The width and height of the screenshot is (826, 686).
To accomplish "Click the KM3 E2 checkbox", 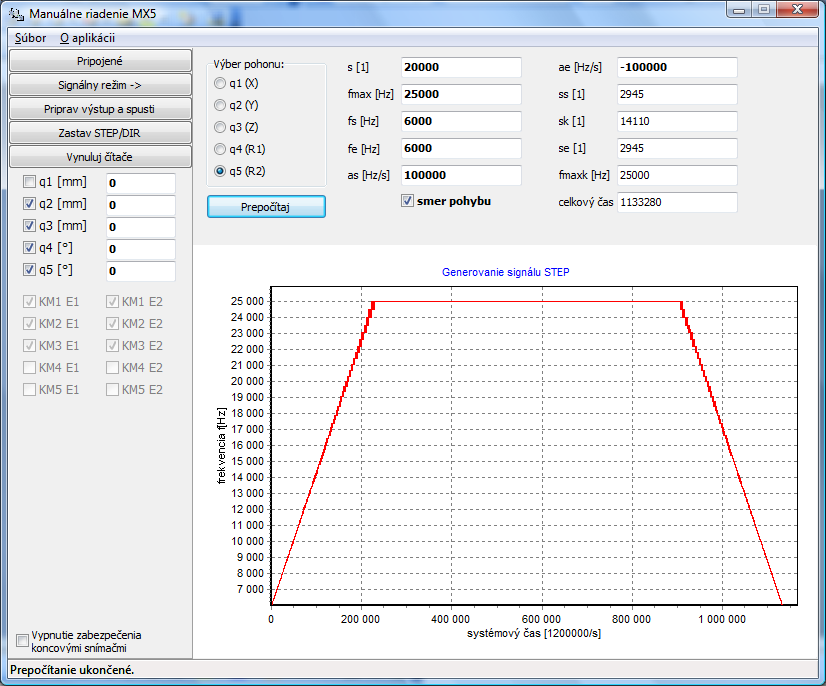I will [112, 346].
